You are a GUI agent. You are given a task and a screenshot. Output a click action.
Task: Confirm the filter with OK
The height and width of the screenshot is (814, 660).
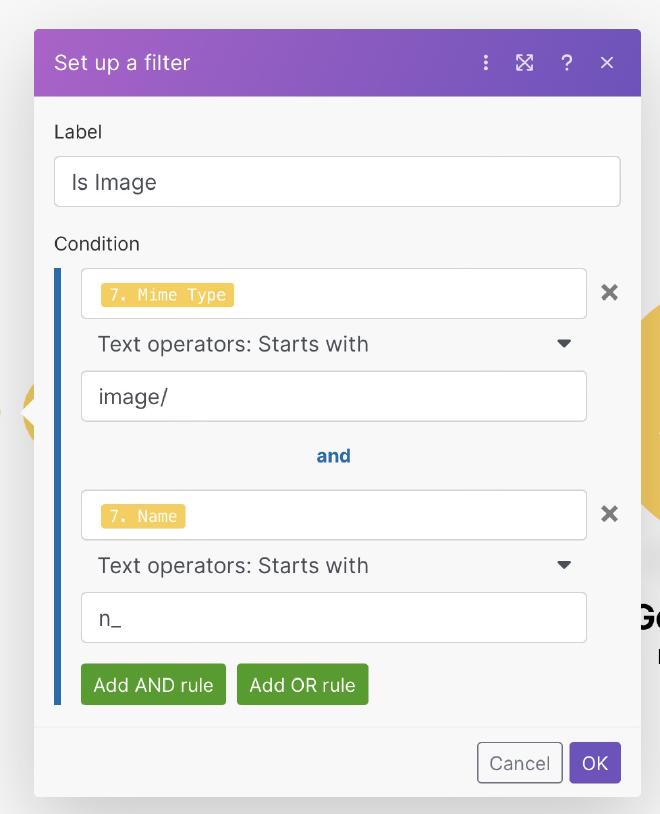click(595, 763)
